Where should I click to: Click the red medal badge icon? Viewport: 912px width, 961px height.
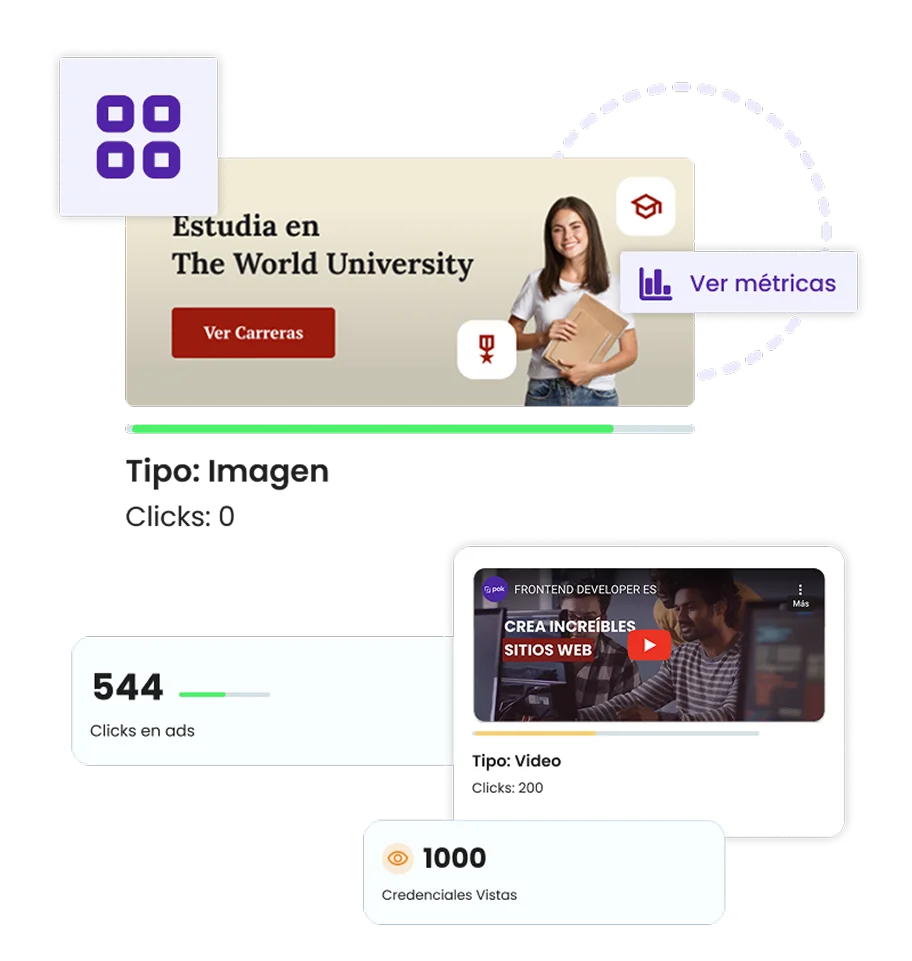tap(487, 349)
